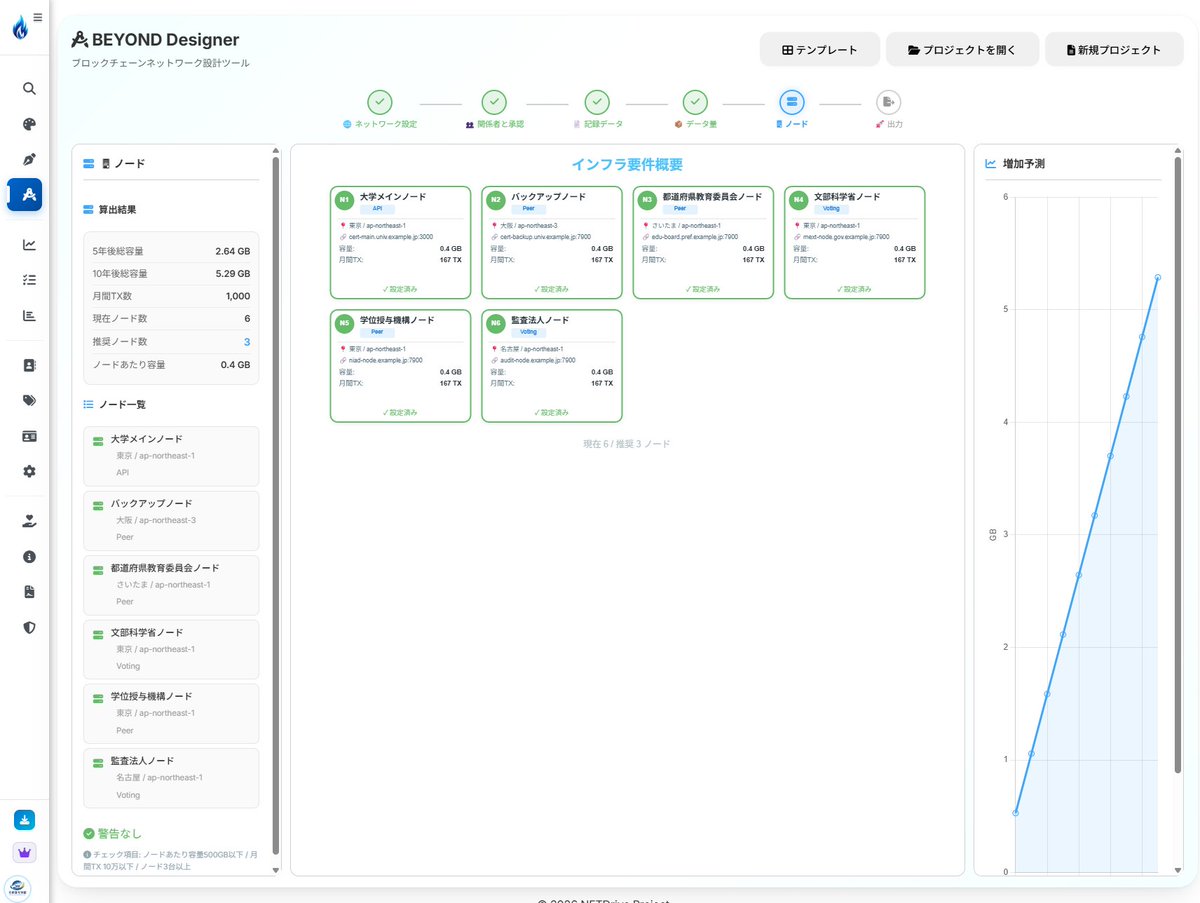Image resolution: width=1200 pixels, height=903 pixels.
Task: Click the 推奨ノード数 value 3
Action: [247, 342]
